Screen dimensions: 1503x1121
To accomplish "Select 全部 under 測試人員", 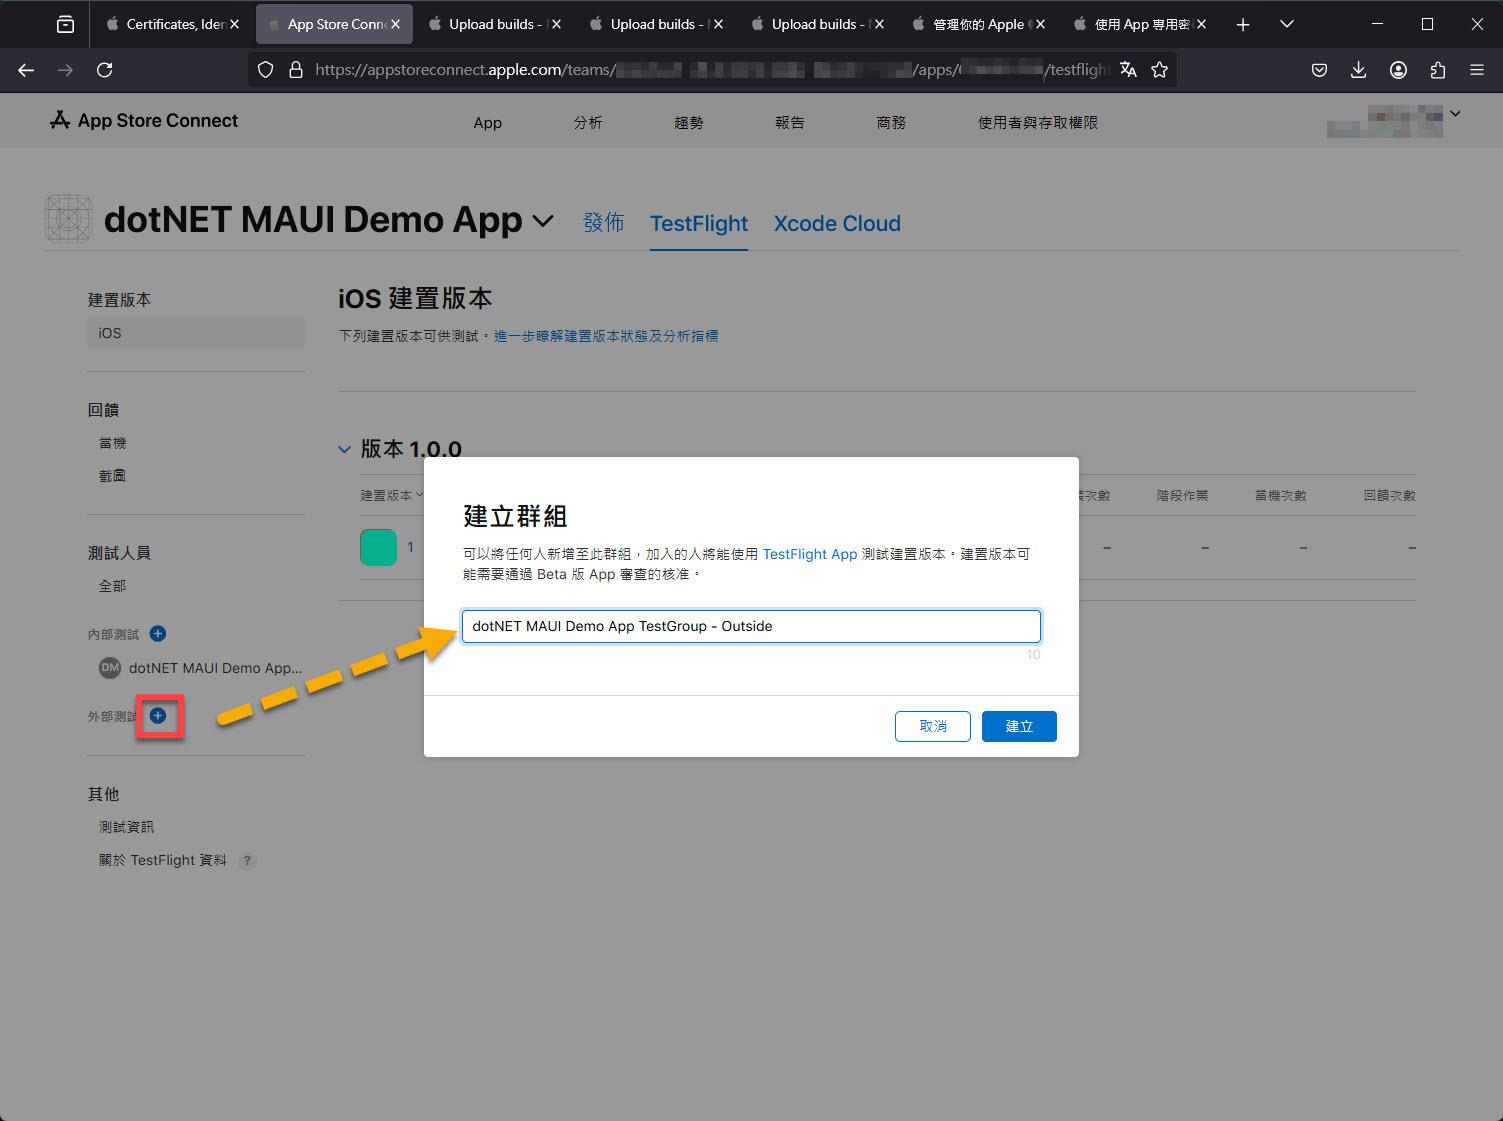I will coord(113,586).
